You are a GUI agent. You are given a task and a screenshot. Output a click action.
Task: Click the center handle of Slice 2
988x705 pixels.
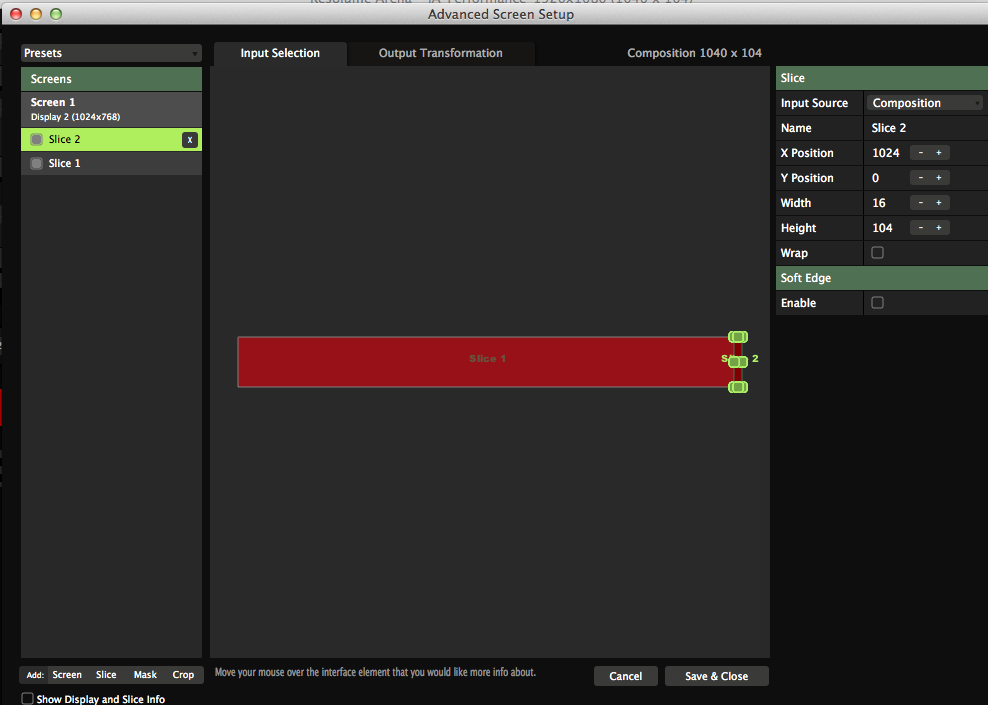tap(738, 362)
